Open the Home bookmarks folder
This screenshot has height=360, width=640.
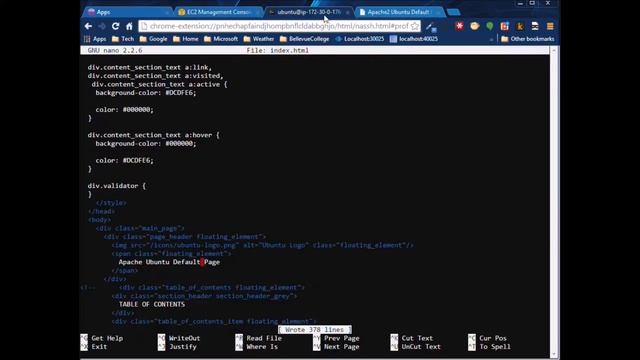coord(186,39)
